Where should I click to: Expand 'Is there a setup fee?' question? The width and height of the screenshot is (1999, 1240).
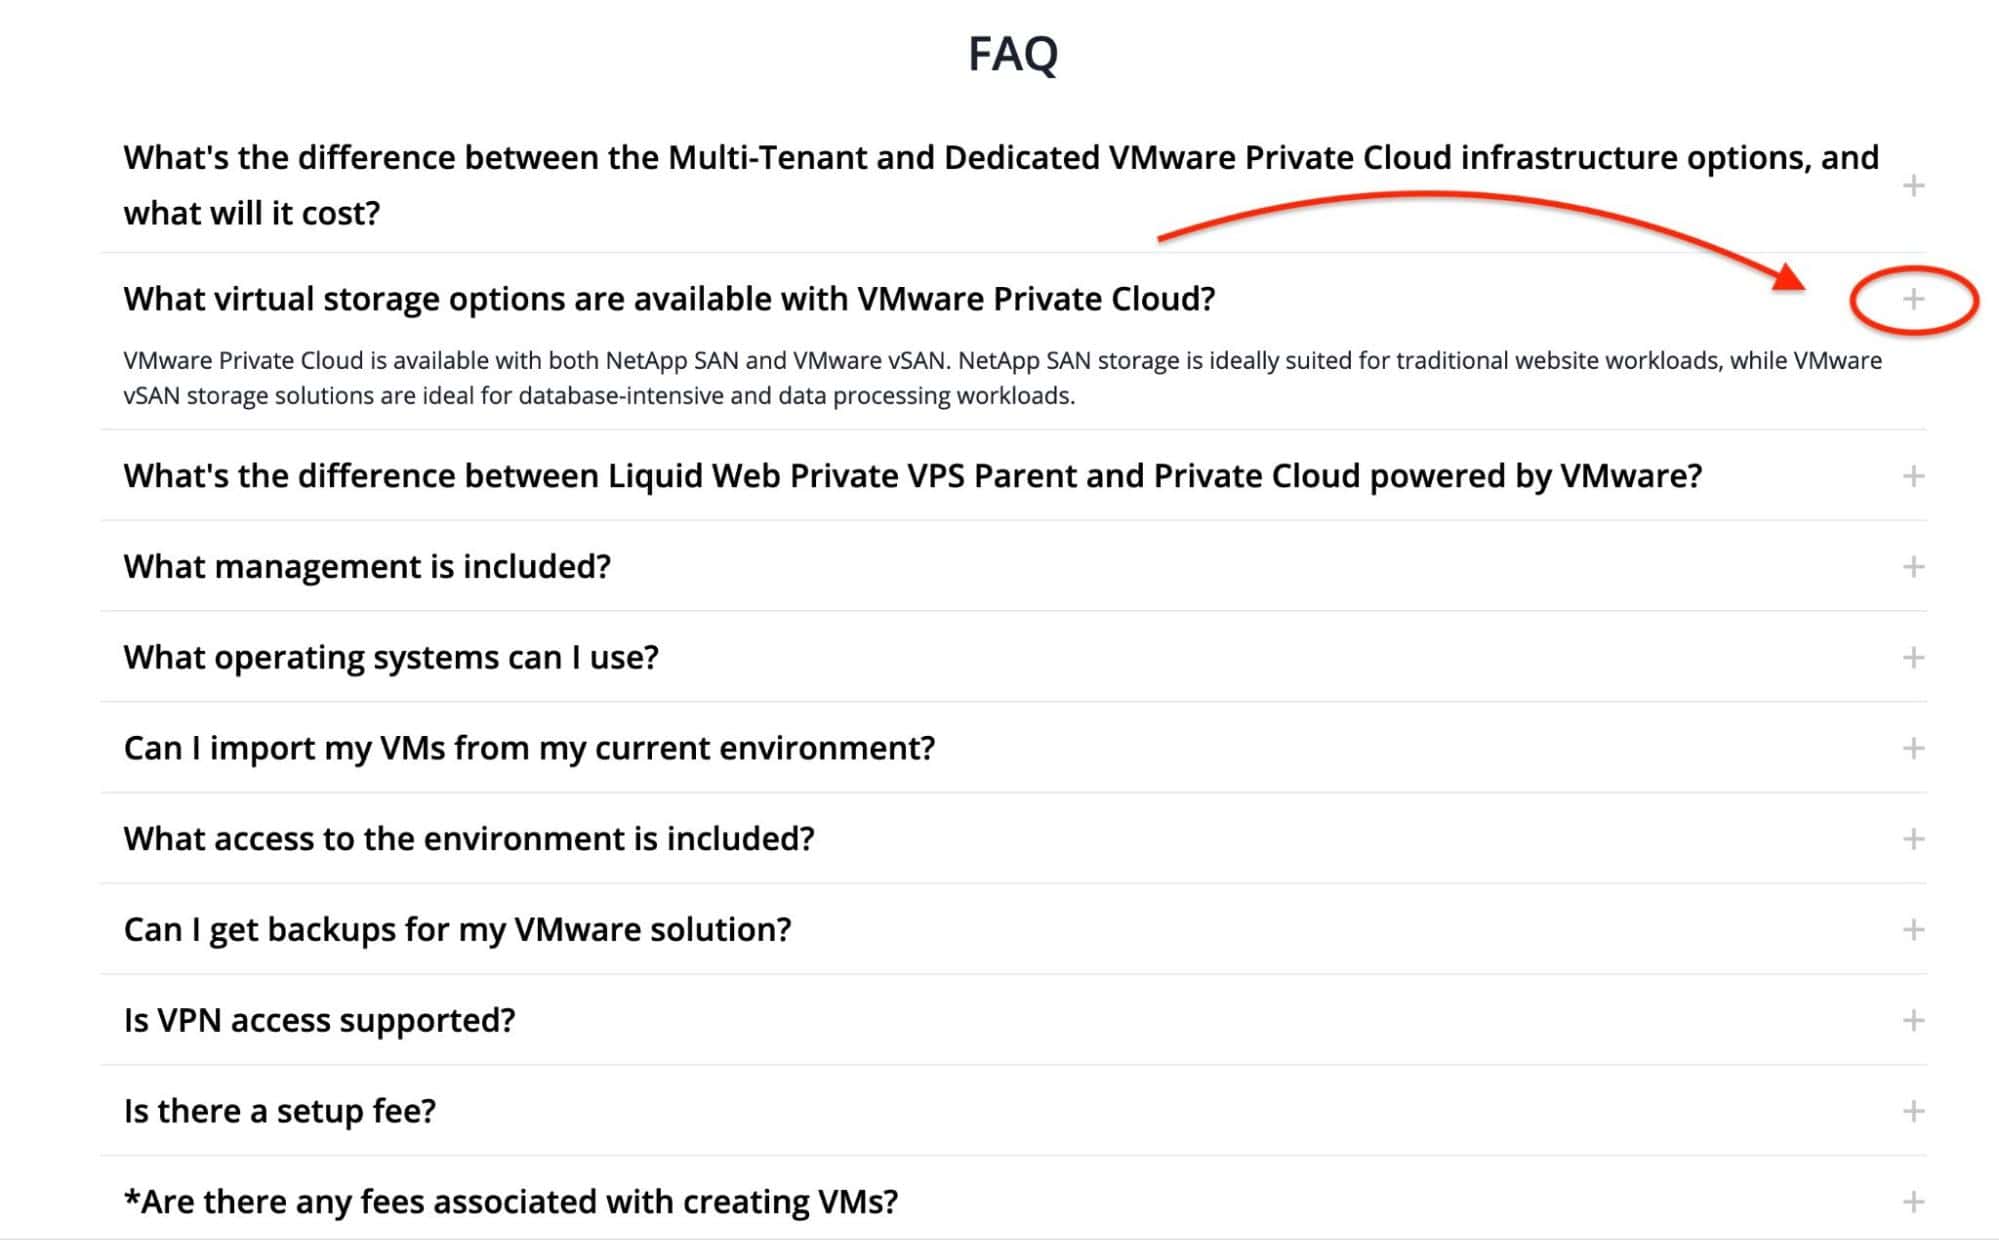tap(1913, 1110)
